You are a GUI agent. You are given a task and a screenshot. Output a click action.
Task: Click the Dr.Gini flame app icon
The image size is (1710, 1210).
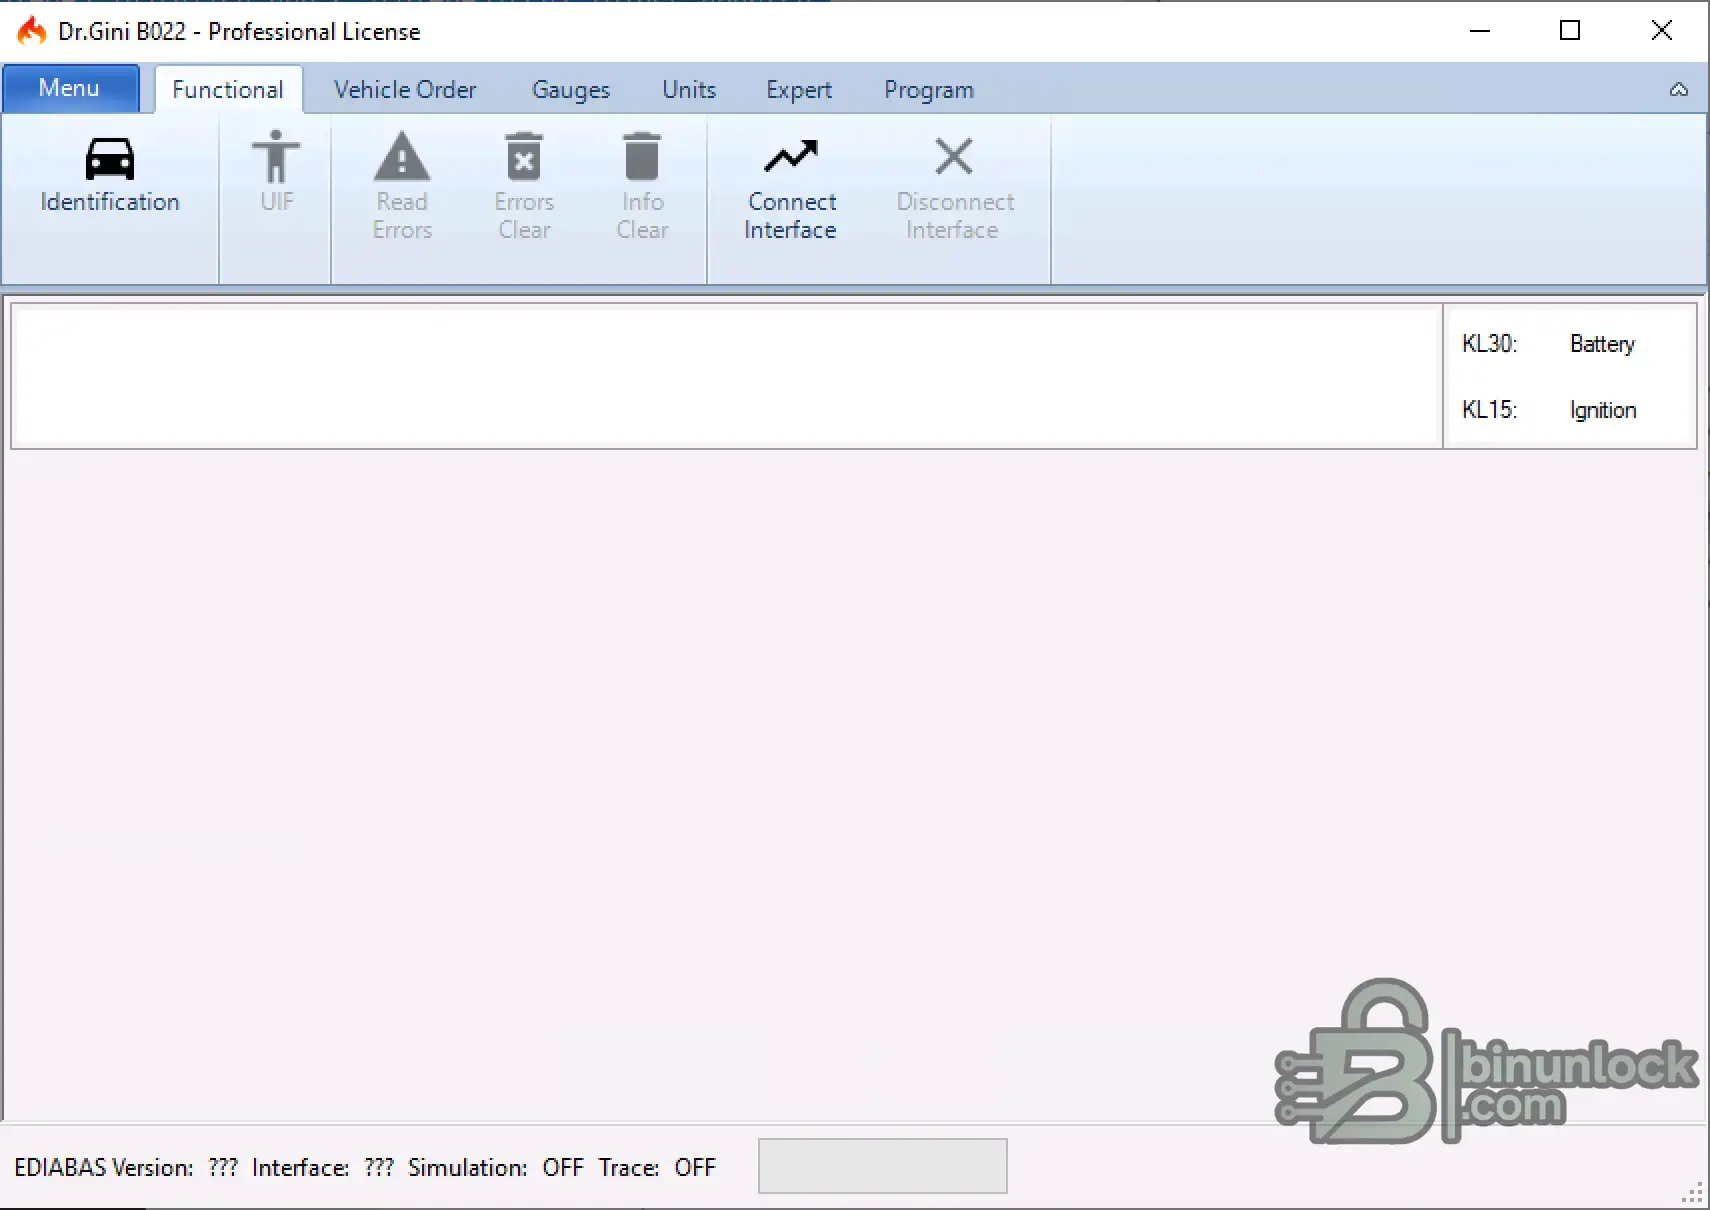point(32,31)
